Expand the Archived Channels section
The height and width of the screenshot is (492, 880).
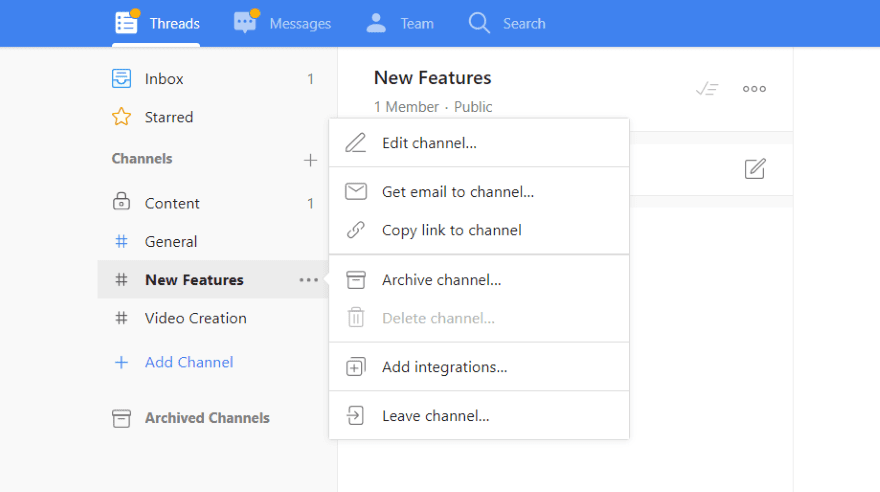pos(206,418)
